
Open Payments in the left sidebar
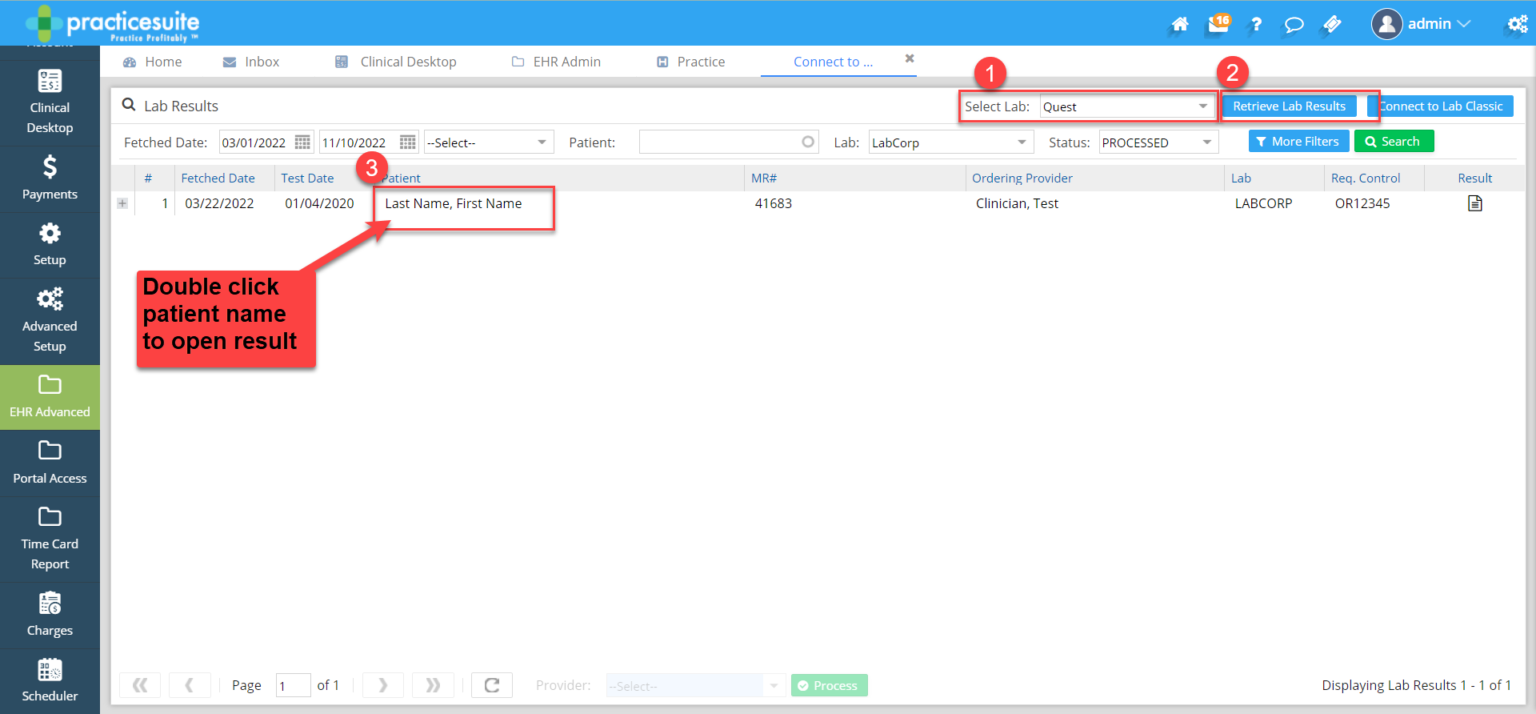click(50, 178)
